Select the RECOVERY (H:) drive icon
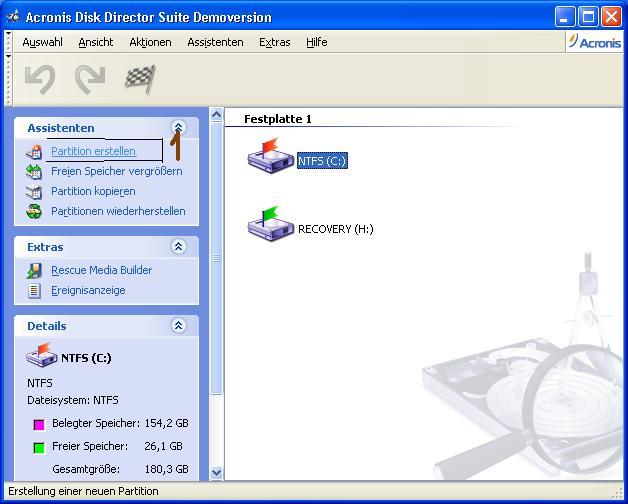Image resolution: width=628 pixels, height=504 pixels. point(270,224)
